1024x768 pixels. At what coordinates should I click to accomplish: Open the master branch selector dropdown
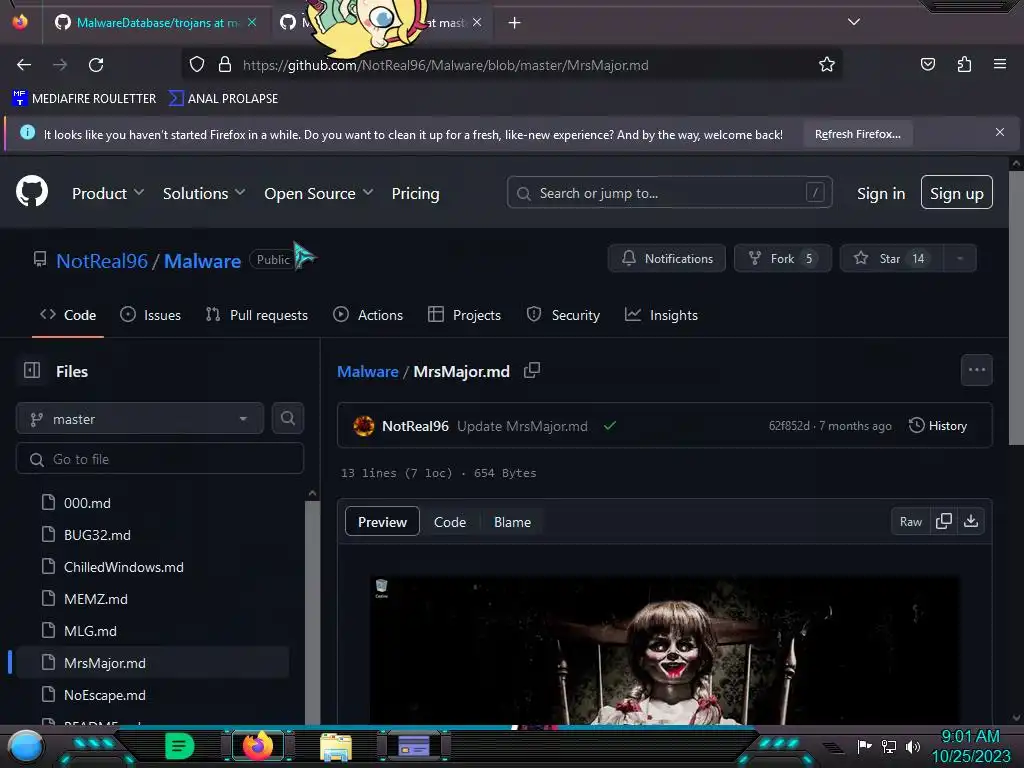tap(140, 419)
